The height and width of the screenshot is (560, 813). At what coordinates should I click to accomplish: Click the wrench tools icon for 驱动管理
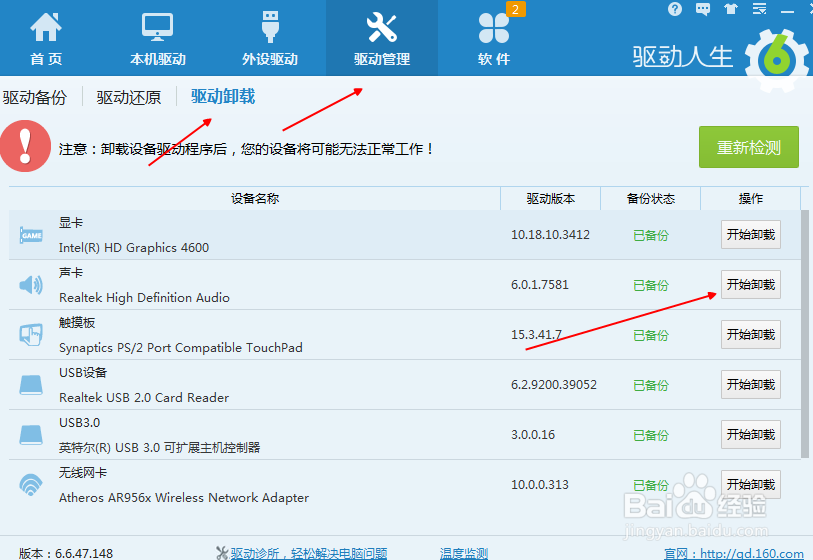pos(382,27)
